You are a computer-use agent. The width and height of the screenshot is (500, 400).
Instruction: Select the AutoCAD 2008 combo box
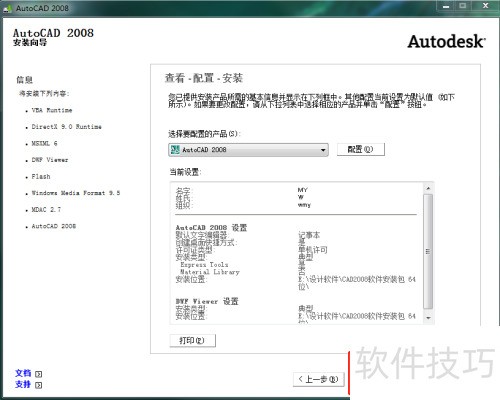pyautogui.click(x=248, y=150)
